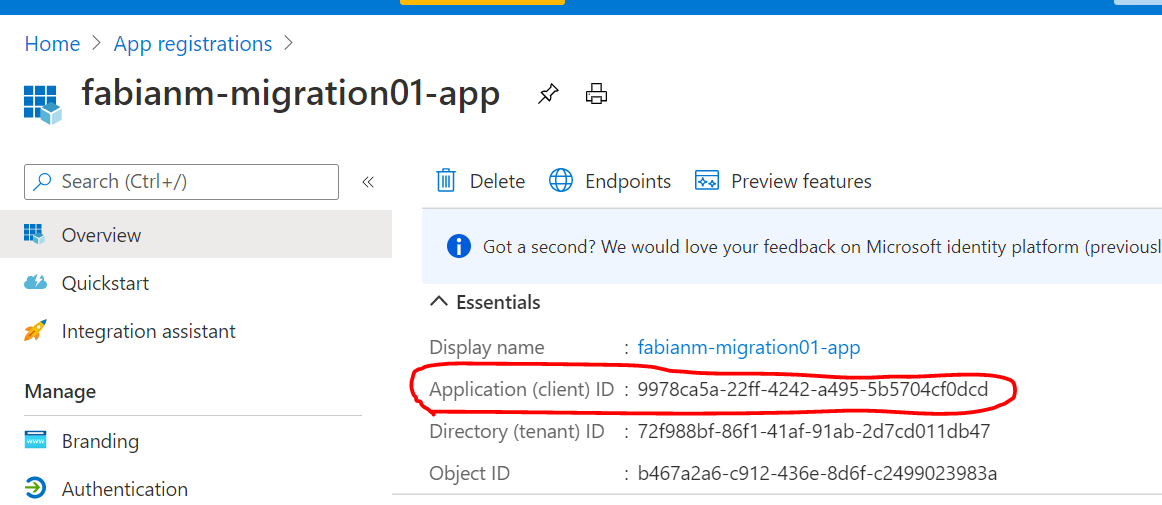Click the feedback banner text
The height and width of the screenshot is (505, 1162).
(822, 247)
